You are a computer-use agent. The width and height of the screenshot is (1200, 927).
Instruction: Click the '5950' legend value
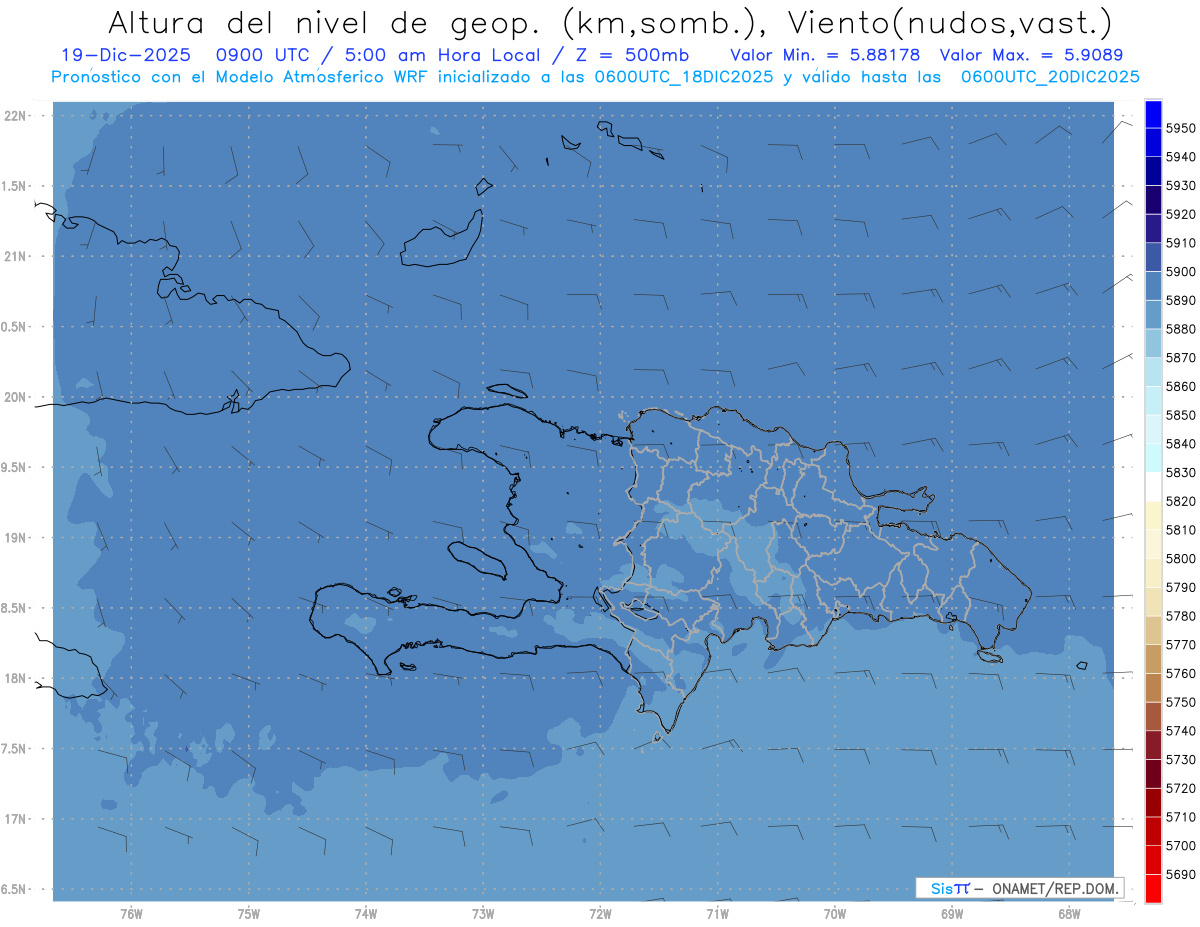pos(1180,128)
